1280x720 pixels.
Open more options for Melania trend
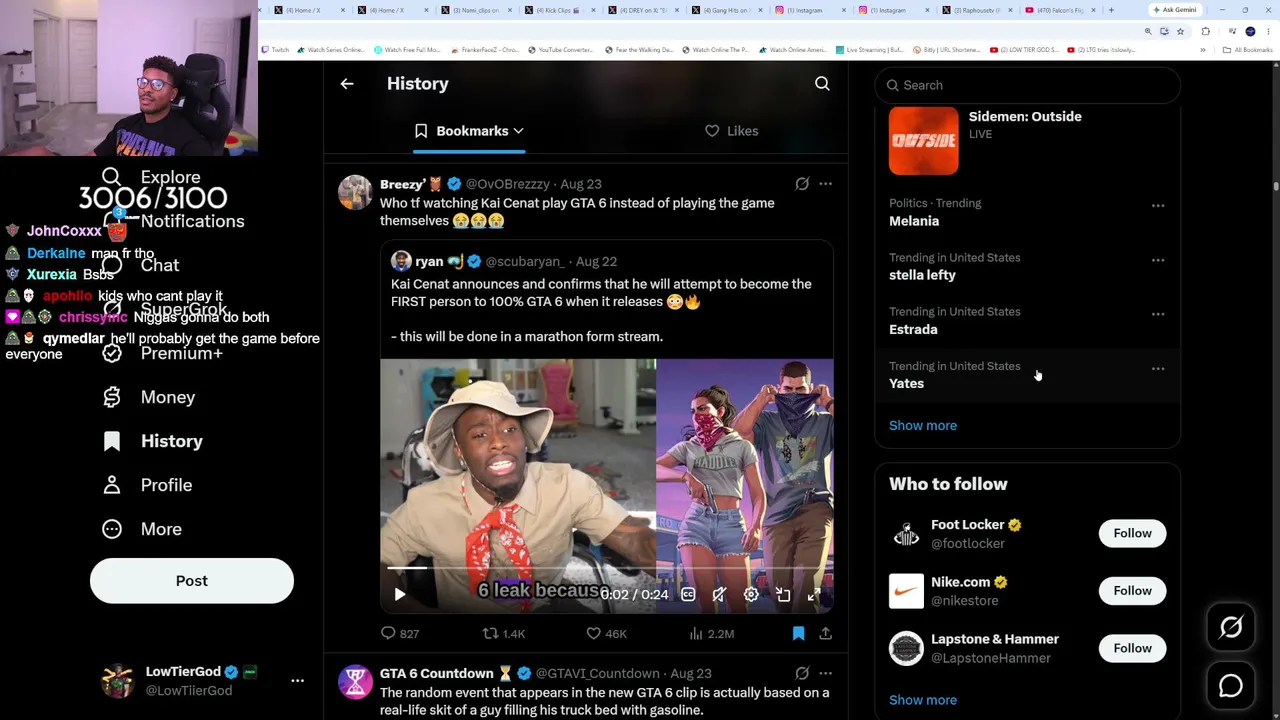(x=1158, y=205)
